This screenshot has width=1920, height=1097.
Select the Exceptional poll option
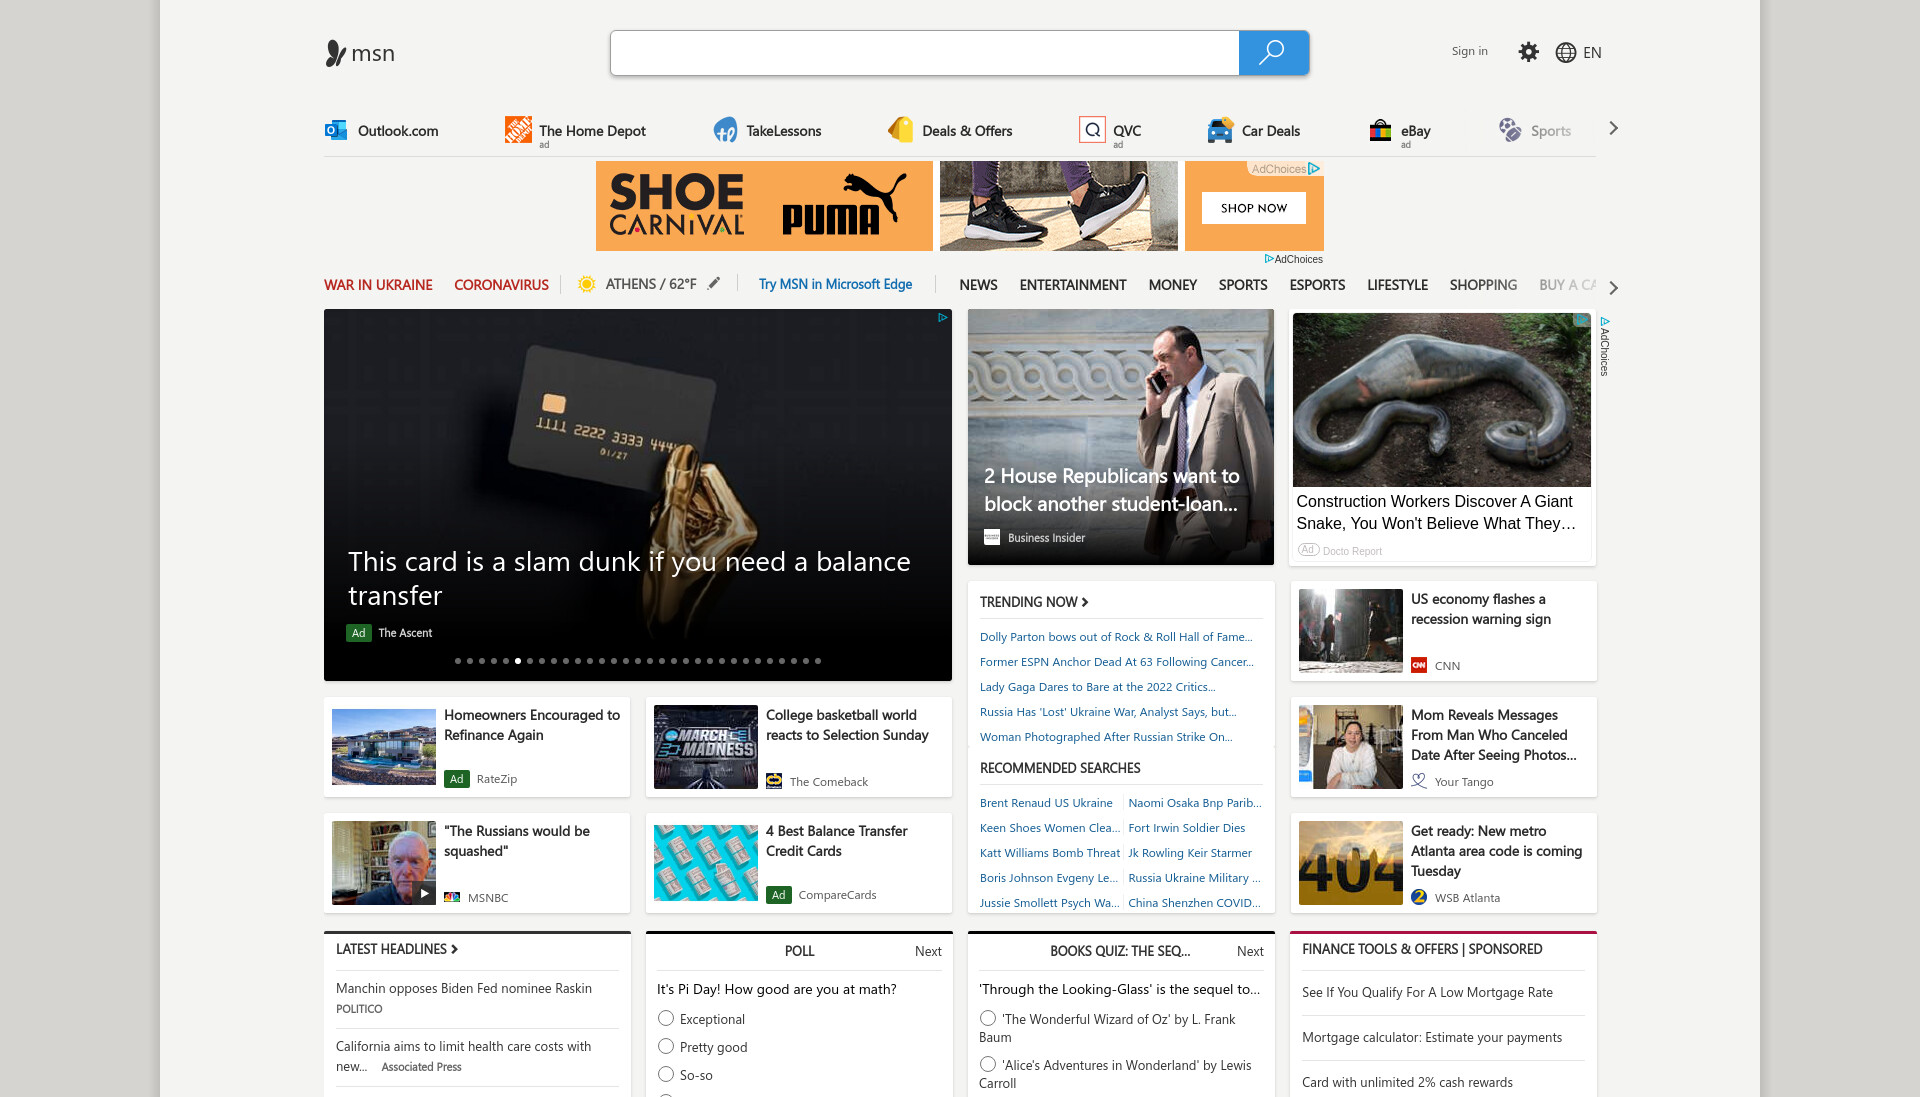pyautogui.click(x=666, y=1018)
